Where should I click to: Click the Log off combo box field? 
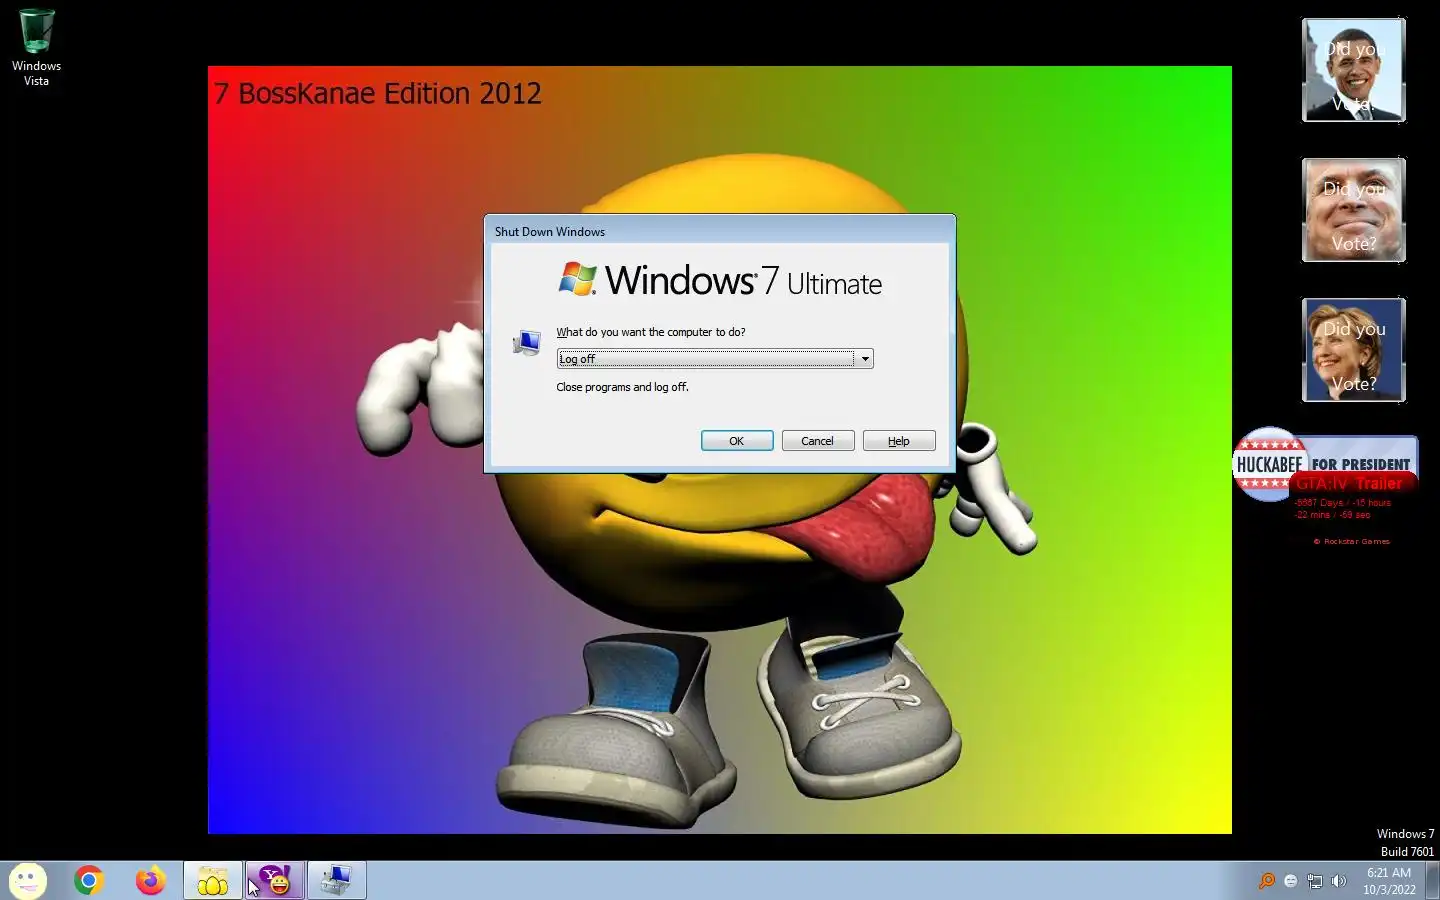click(715, 359)
